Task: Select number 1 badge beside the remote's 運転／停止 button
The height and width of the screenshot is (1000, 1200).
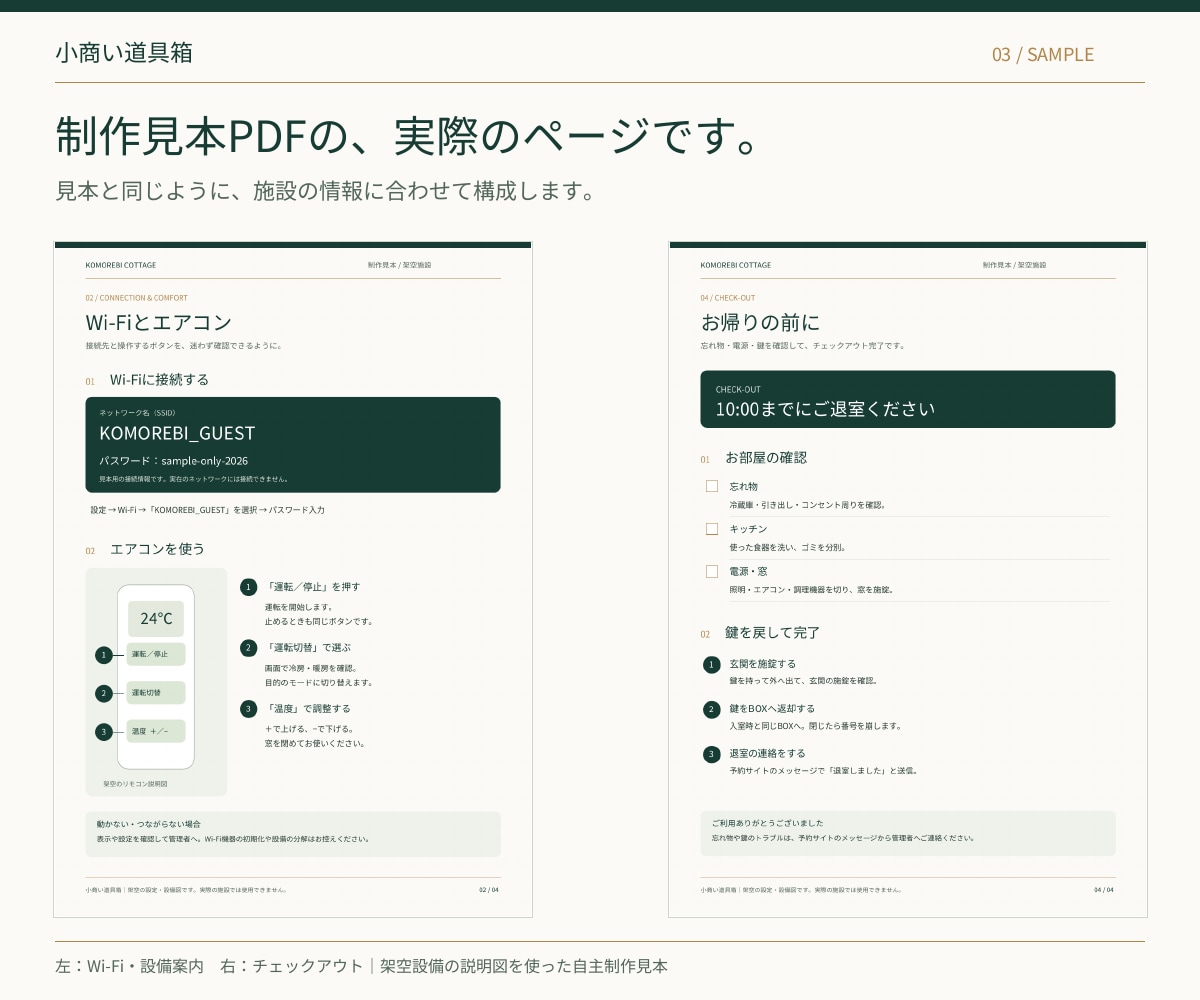Action: click(x=103, y=655)
